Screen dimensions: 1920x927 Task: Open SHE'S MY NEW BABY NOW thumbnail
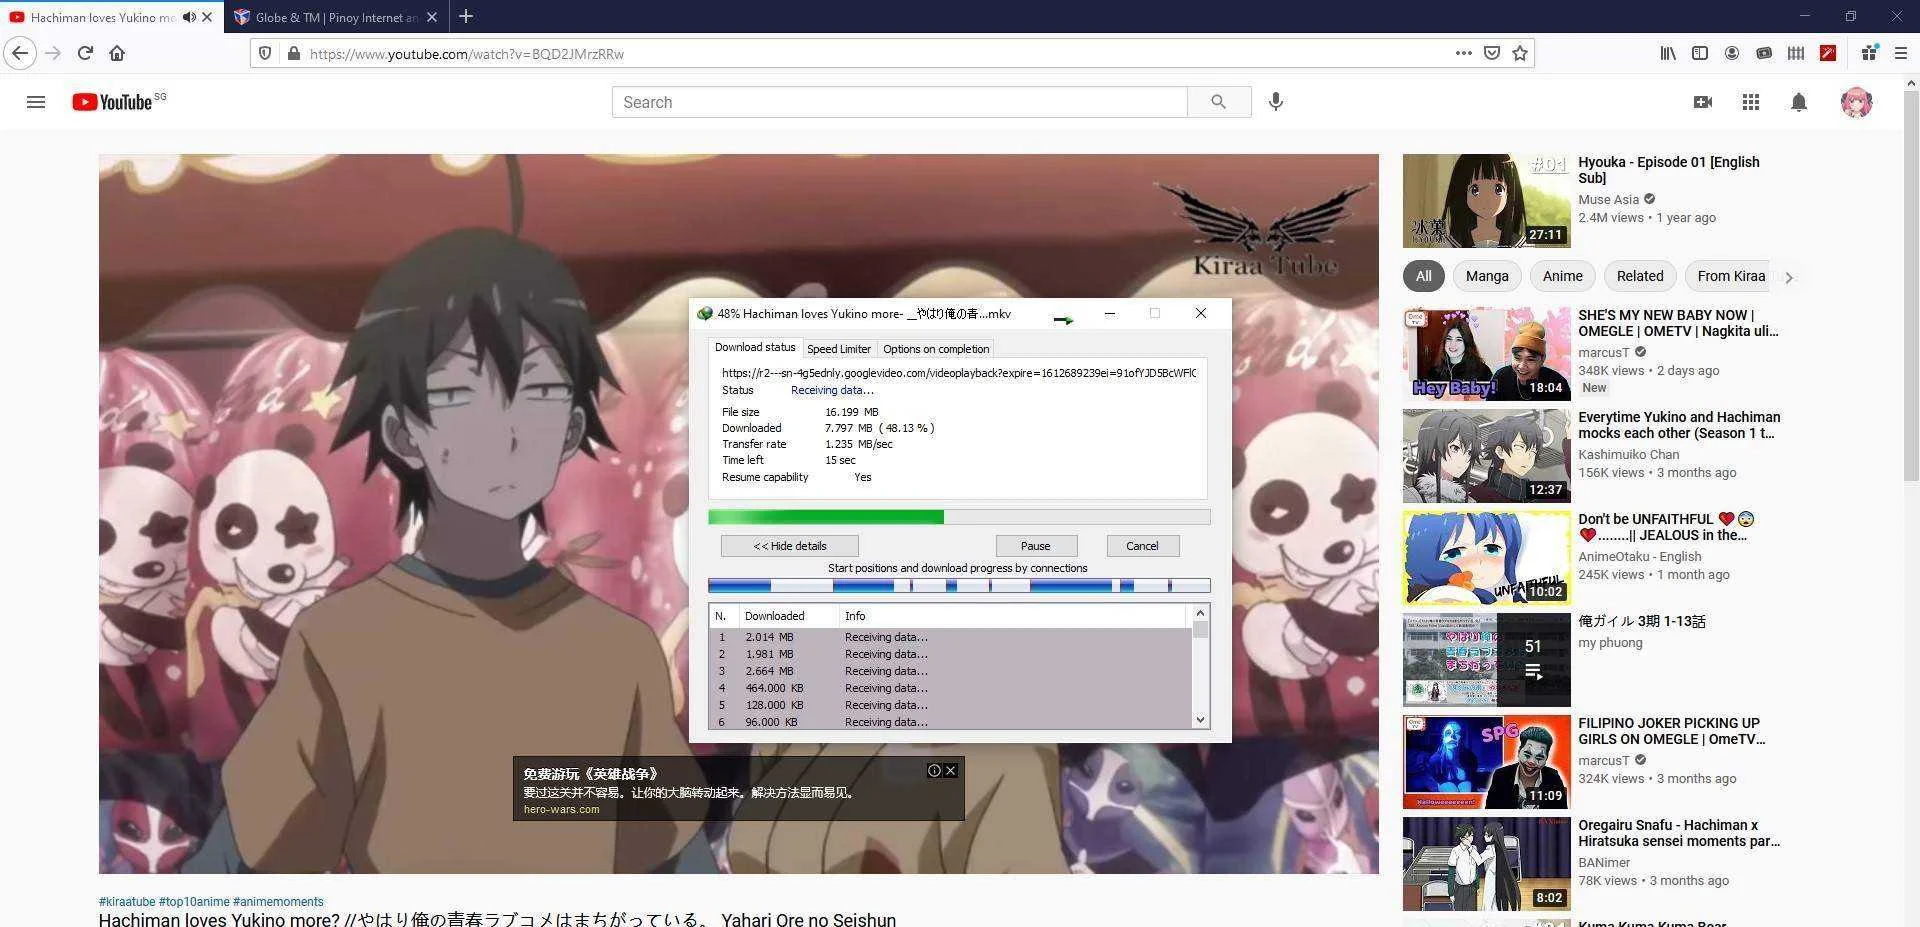(x=1486, y=354)
